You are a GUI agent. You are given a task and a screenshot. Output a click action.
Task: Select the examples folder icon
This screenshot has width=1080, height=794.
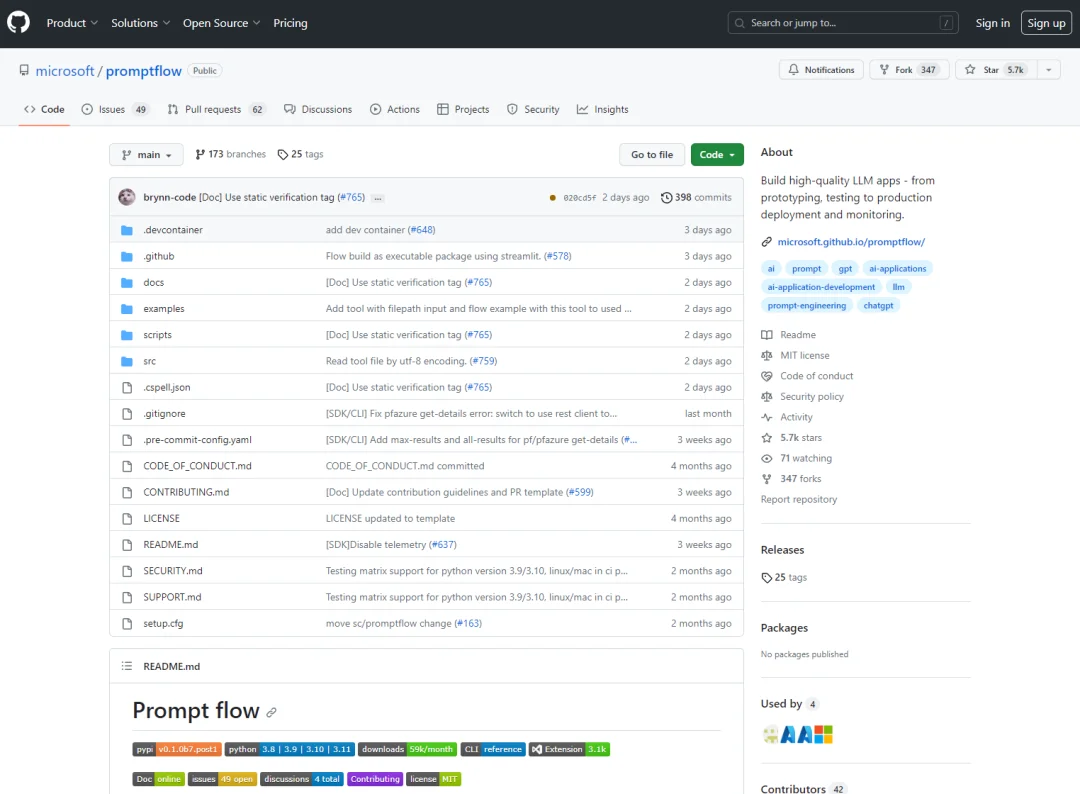127,309
